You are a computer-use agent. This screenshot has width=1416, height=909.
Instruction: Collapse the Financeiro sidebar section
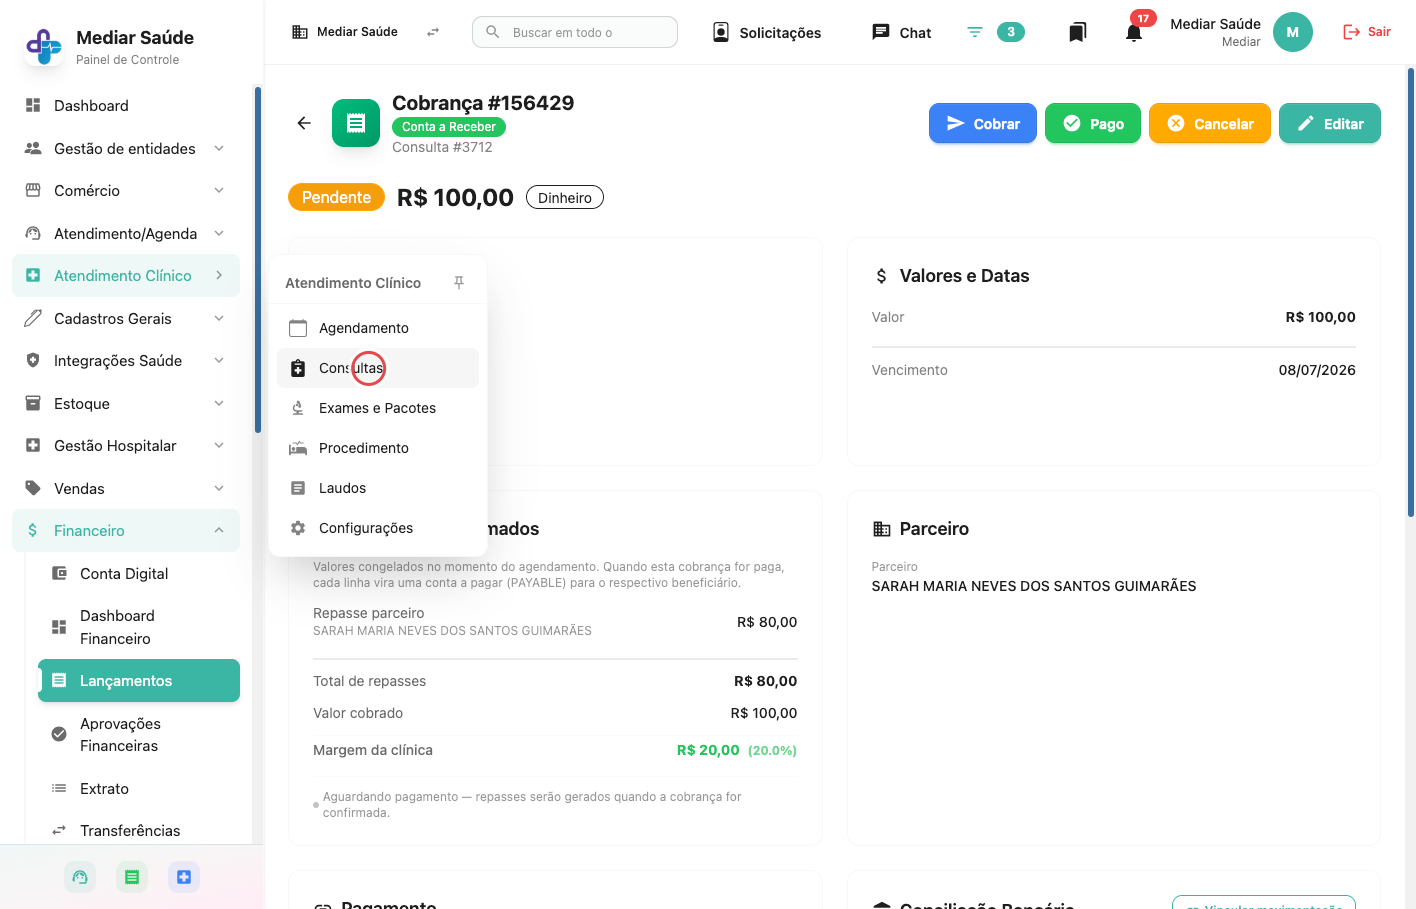point(126,530)
